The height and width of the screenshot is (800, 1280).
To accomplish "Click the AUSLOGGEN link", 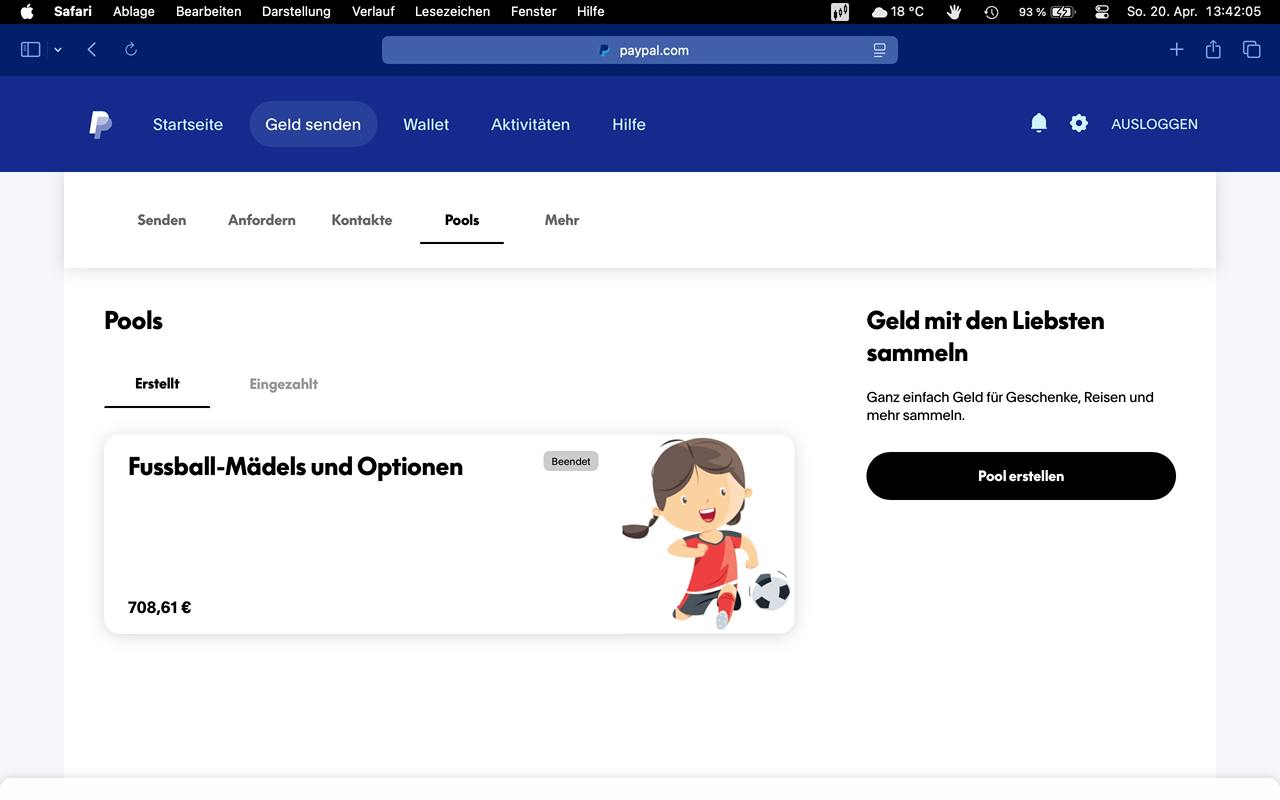I will 1154,124.
